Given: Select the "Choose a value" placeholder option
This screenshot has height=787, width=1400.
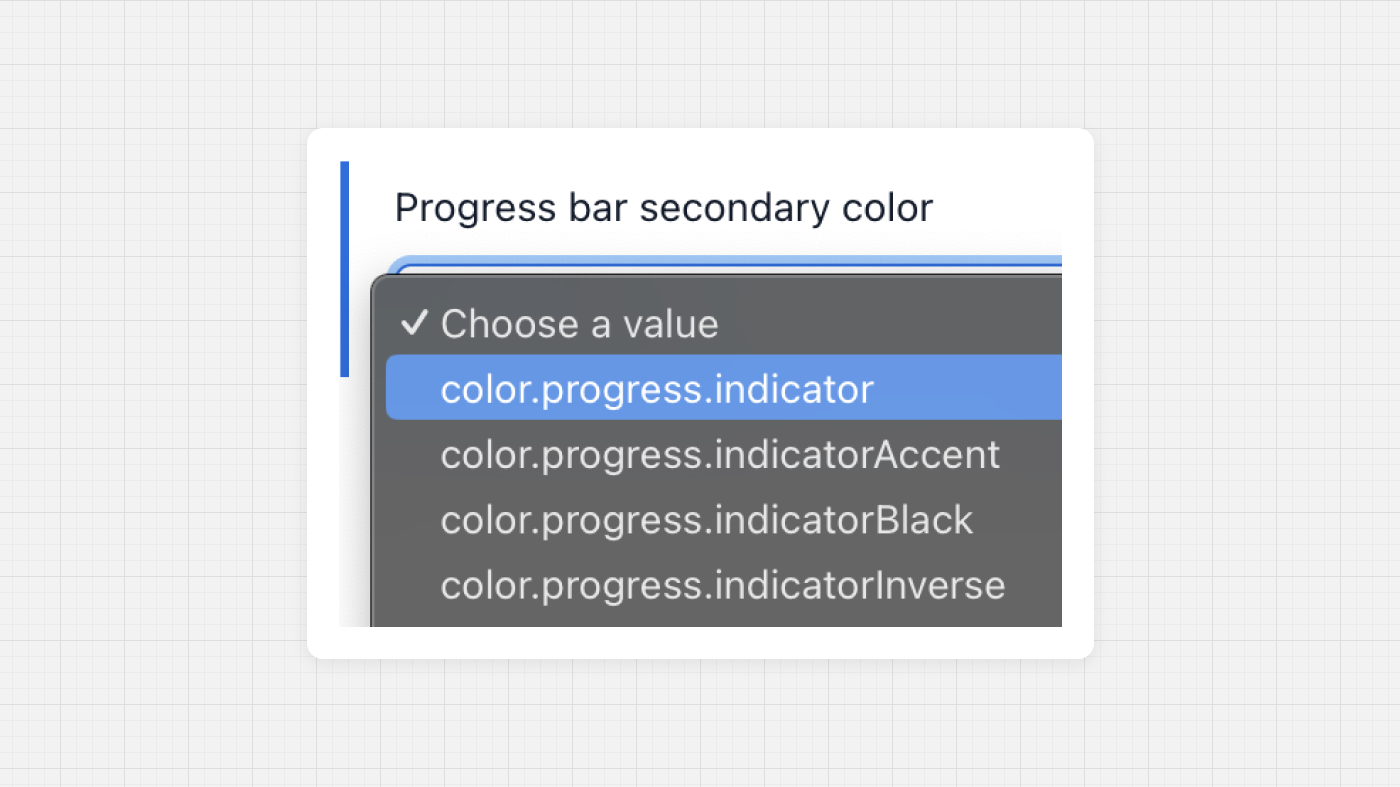Looking at the screenshot, I should click(x=579, y=324).
